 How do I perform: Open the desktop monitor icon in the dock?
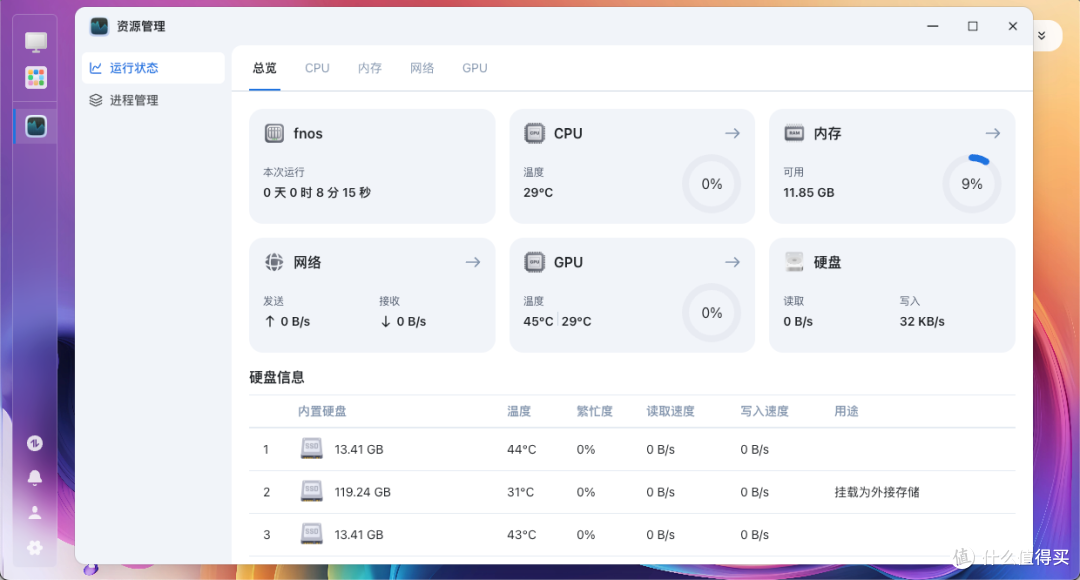(x=36, y=42)
